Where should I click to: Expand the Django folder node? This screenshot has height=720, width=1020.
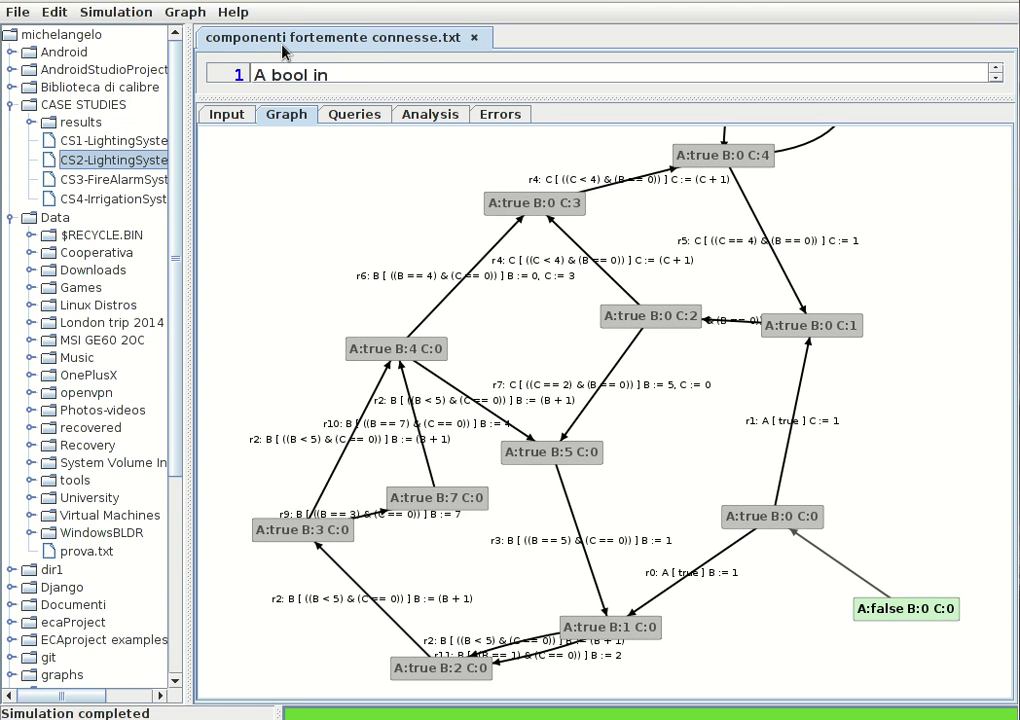coord(11,587)
